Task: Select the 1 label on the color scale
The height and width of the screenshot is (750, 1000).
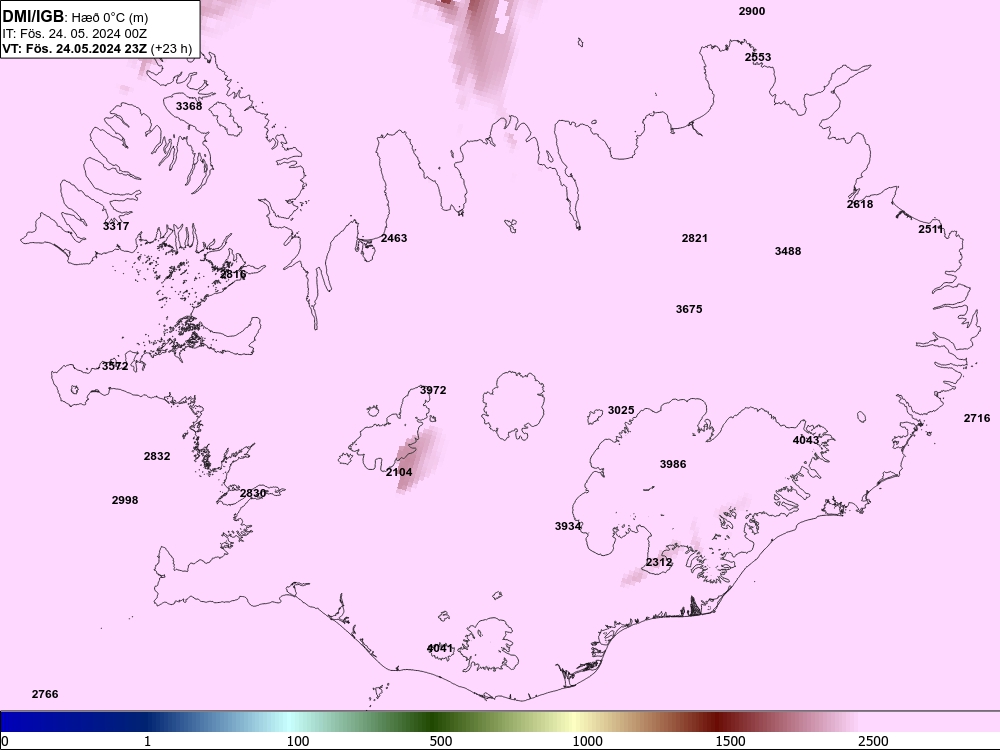Action: tap(147, 741)
